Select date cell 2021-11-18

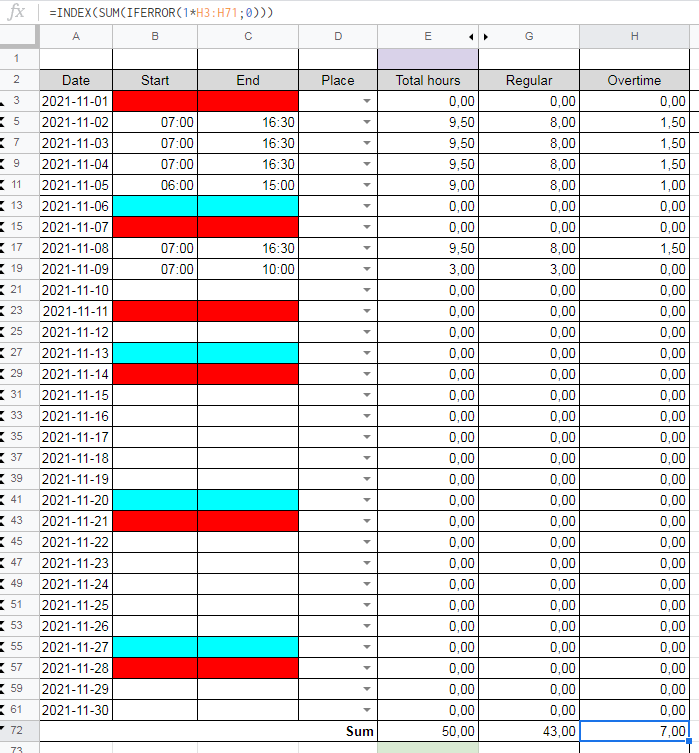[76, 458]
